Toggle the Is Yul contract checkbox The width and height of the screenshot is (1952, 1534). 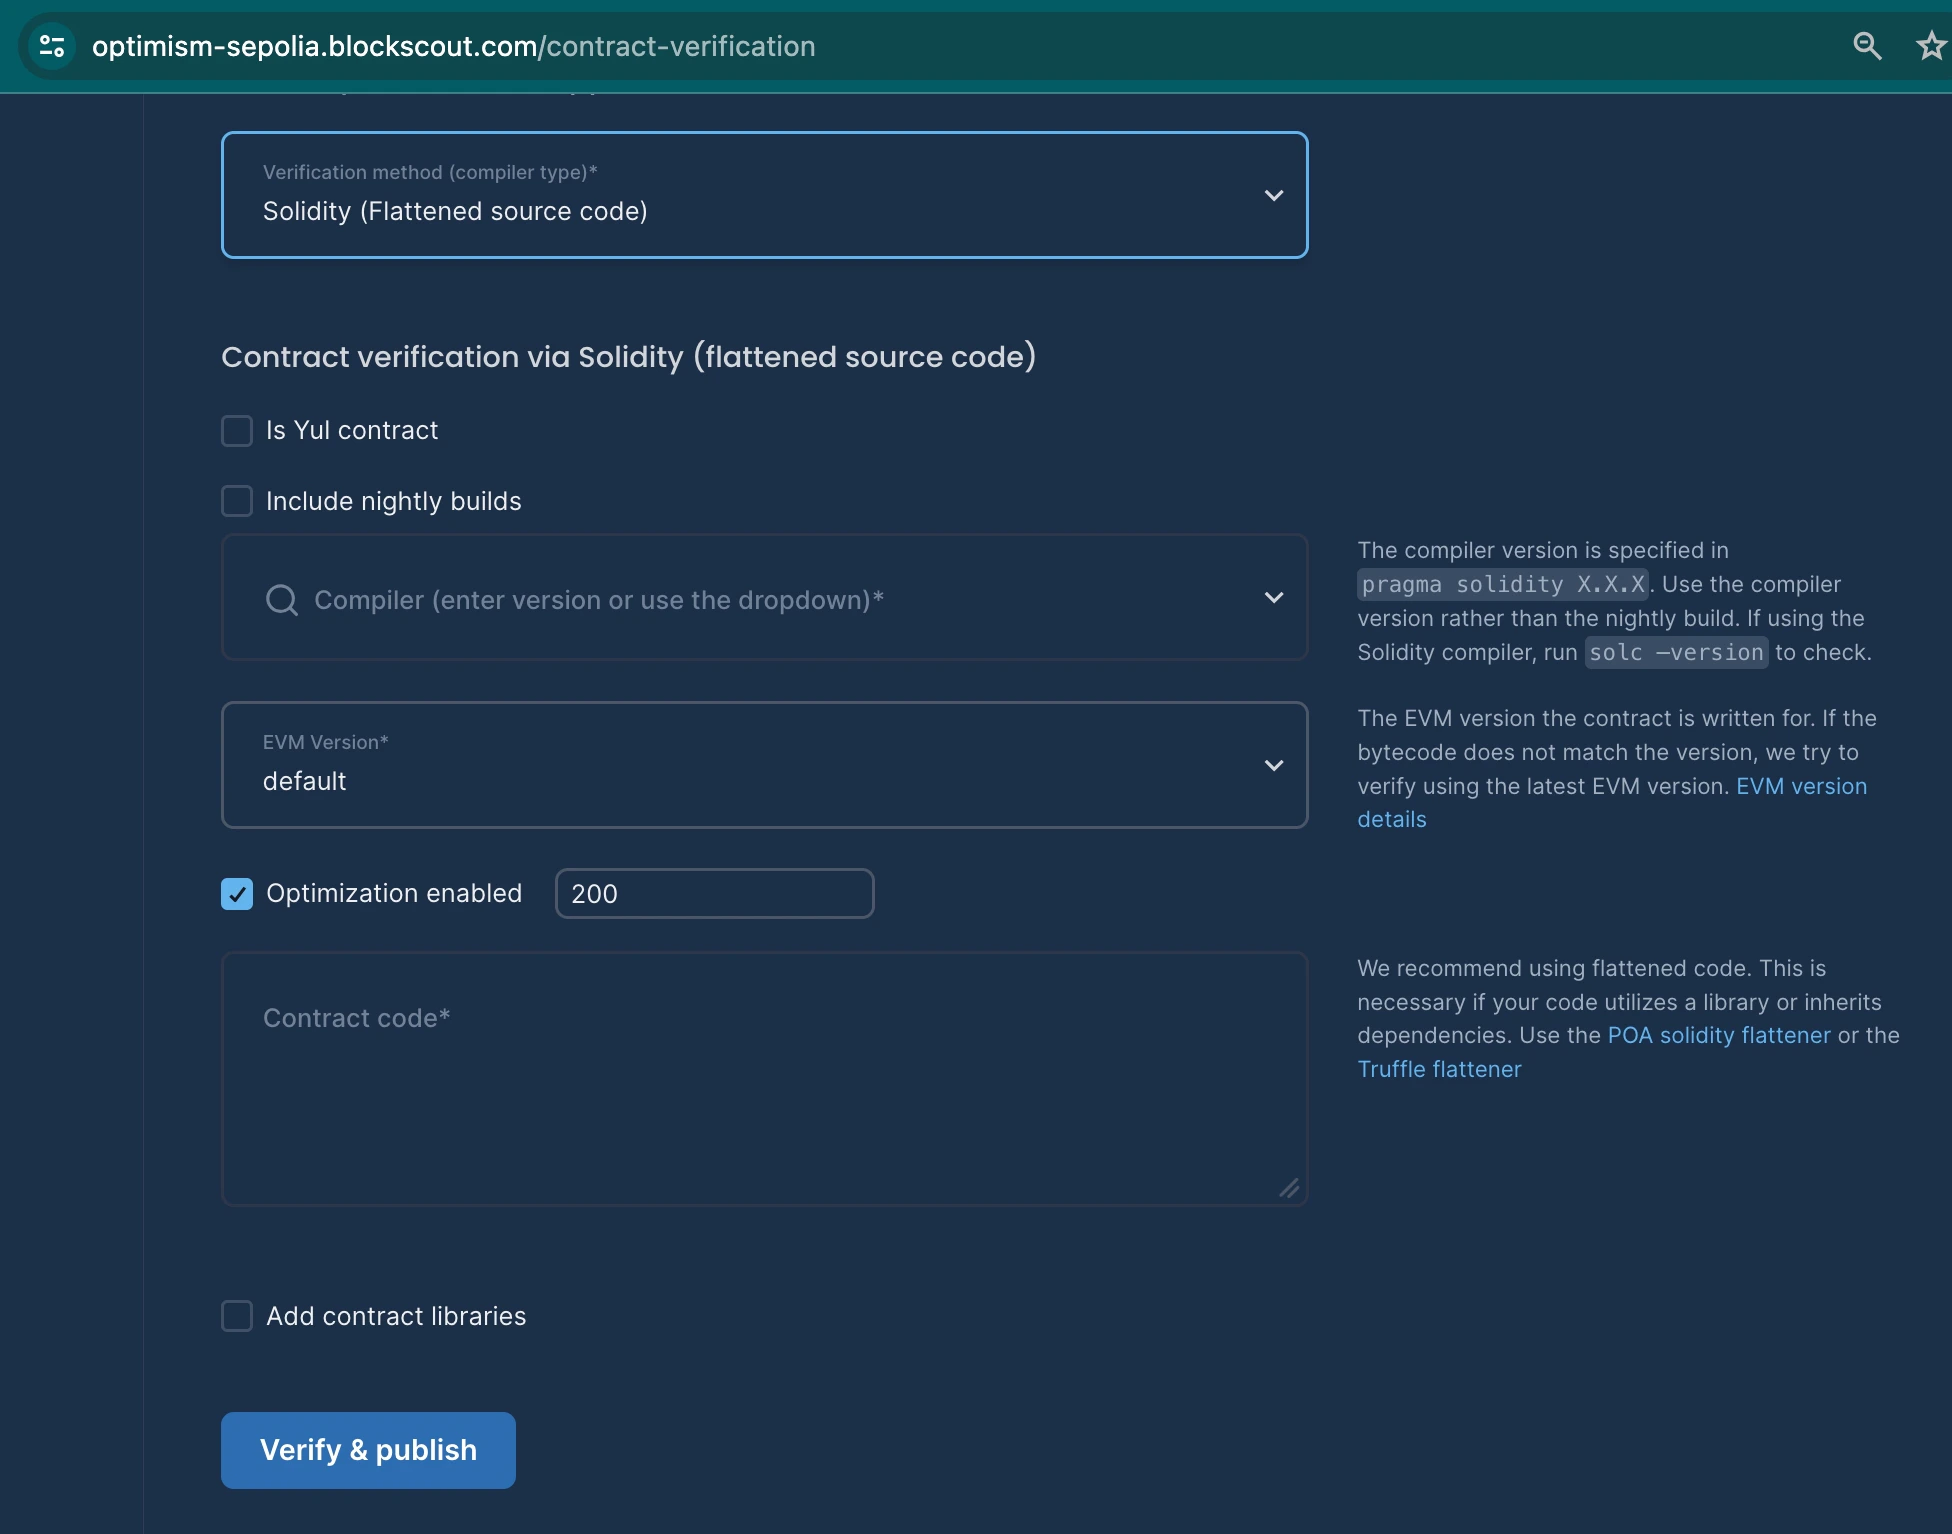click(237, 431)
